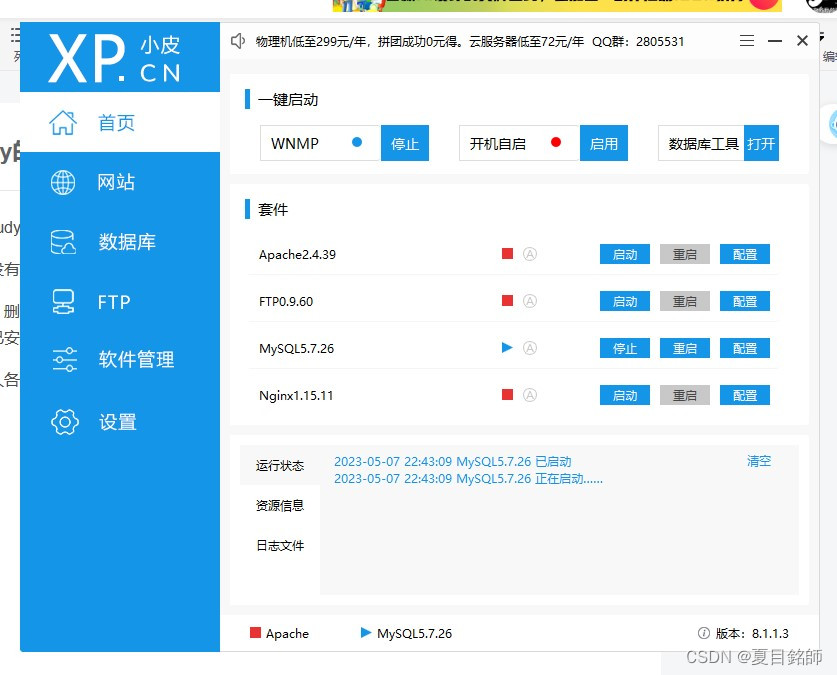Click the 设置 gear icon
The image size is (837, 675).
(65, 422)
